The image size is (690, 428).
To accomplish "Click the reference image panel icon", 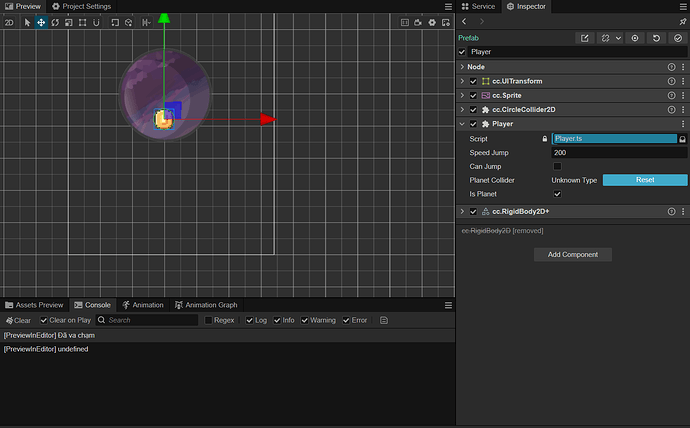I will [x=405, y=22].
